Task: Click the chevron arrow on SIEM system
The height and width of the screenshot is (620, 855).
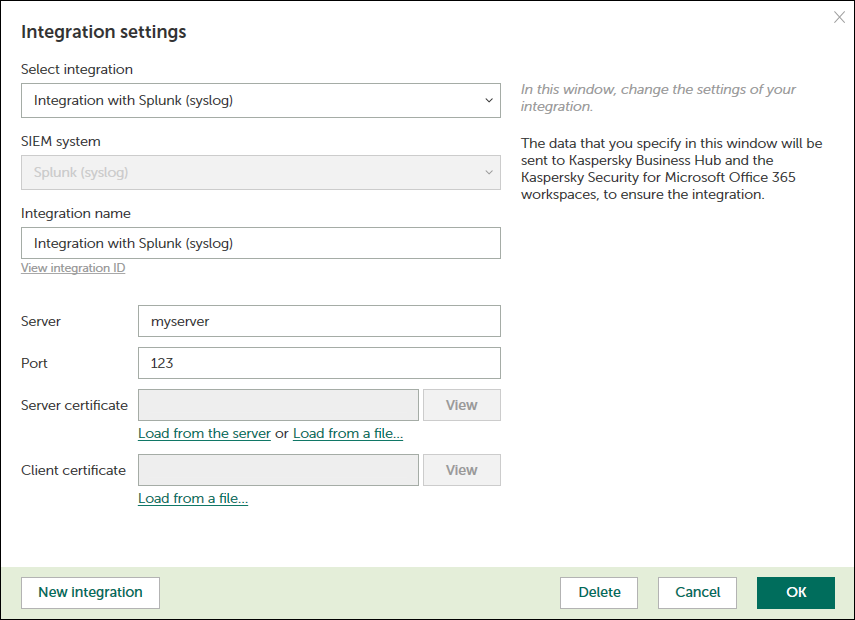Action: [488, 172]
